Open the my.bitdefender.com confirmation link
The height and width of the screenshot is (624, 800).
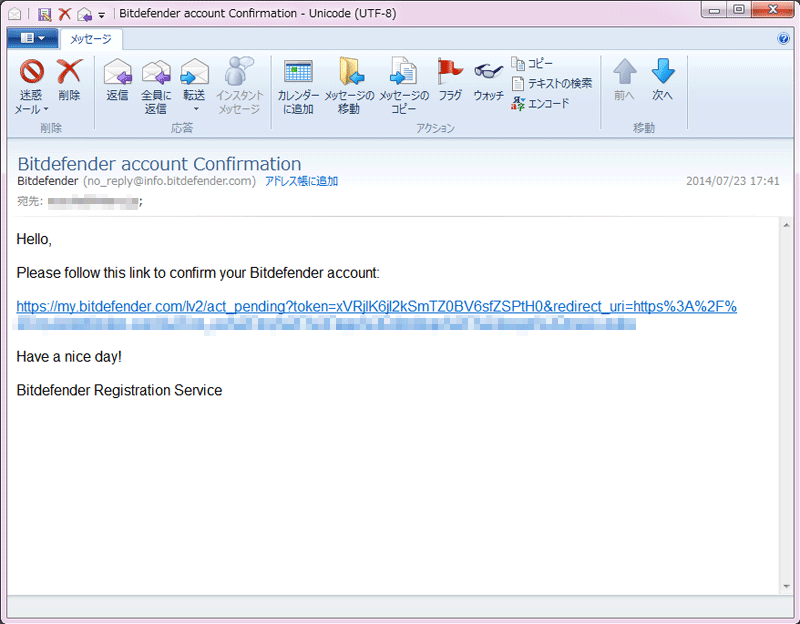(377, 306)
